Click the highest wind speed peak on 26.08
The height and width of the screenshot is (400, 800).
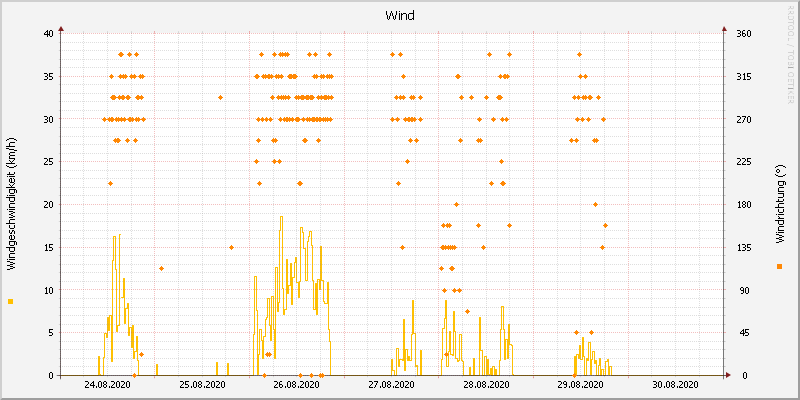click(281, 217)
